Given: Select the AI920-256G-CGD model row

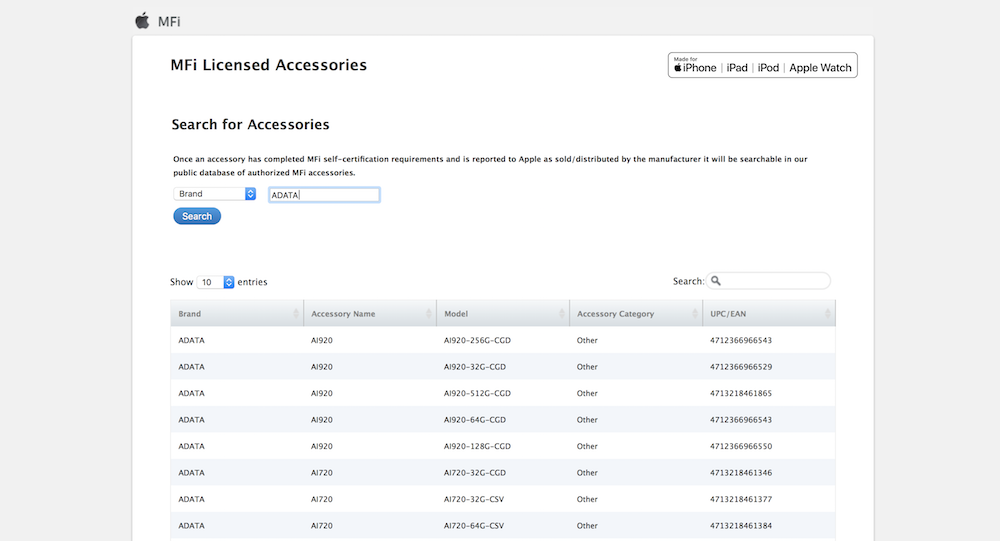Looking at the screenshot, I should click(503, 340).
